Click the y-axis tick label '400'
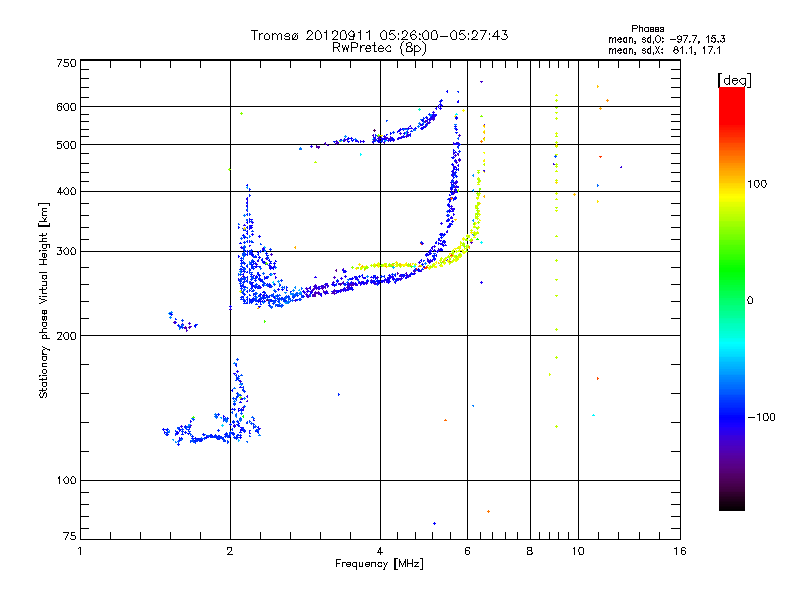The height and width of the screenshot is (600, 800). click(x=67, y=192)
